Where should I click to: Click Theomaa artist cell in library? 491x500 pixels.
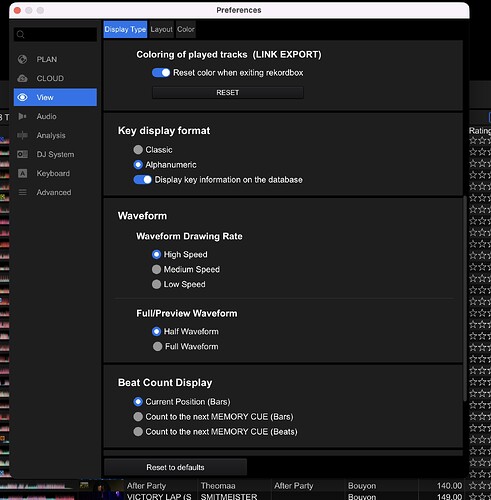218,486
